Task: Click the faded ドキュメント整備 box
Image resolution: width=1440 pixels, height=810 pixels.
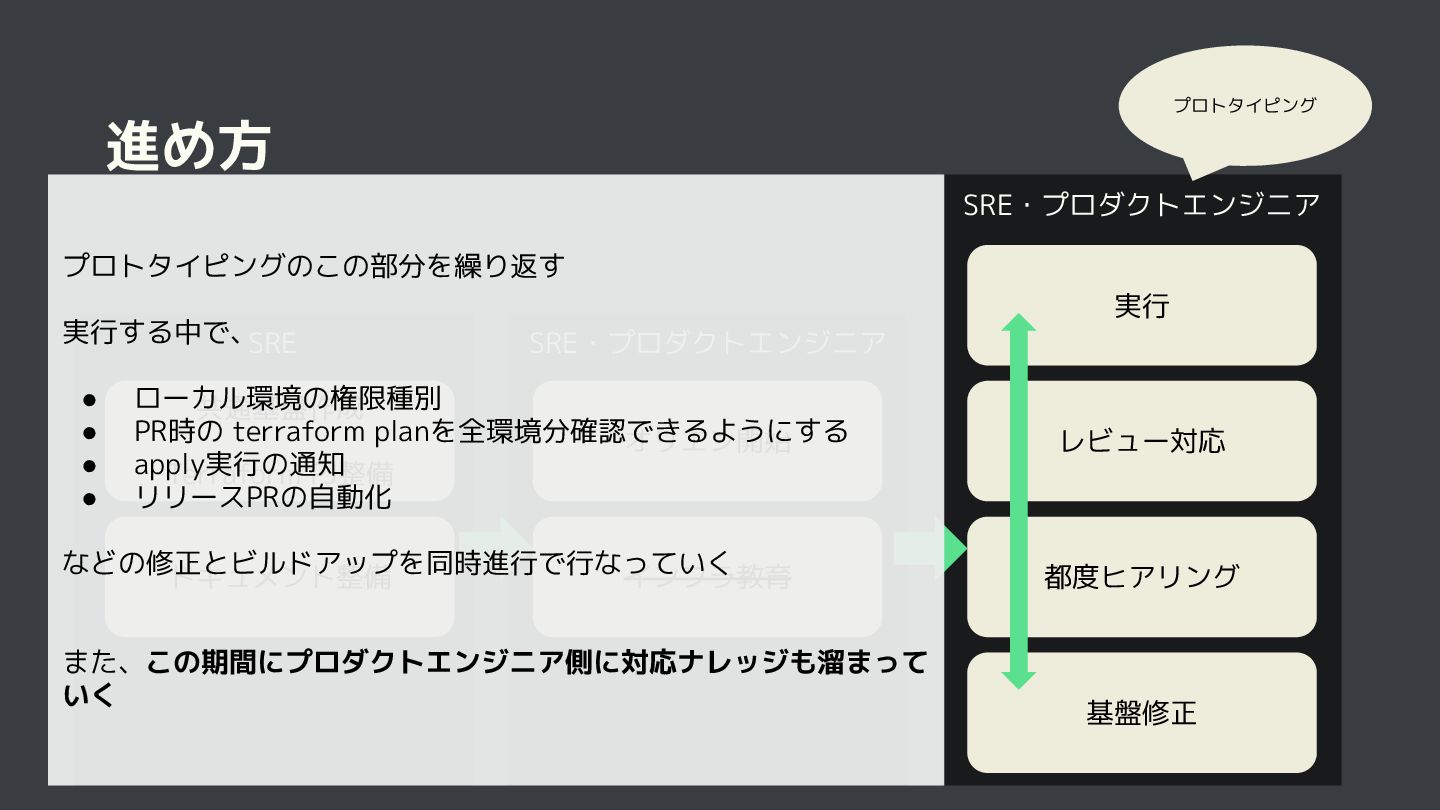Action: click(280, 577)
